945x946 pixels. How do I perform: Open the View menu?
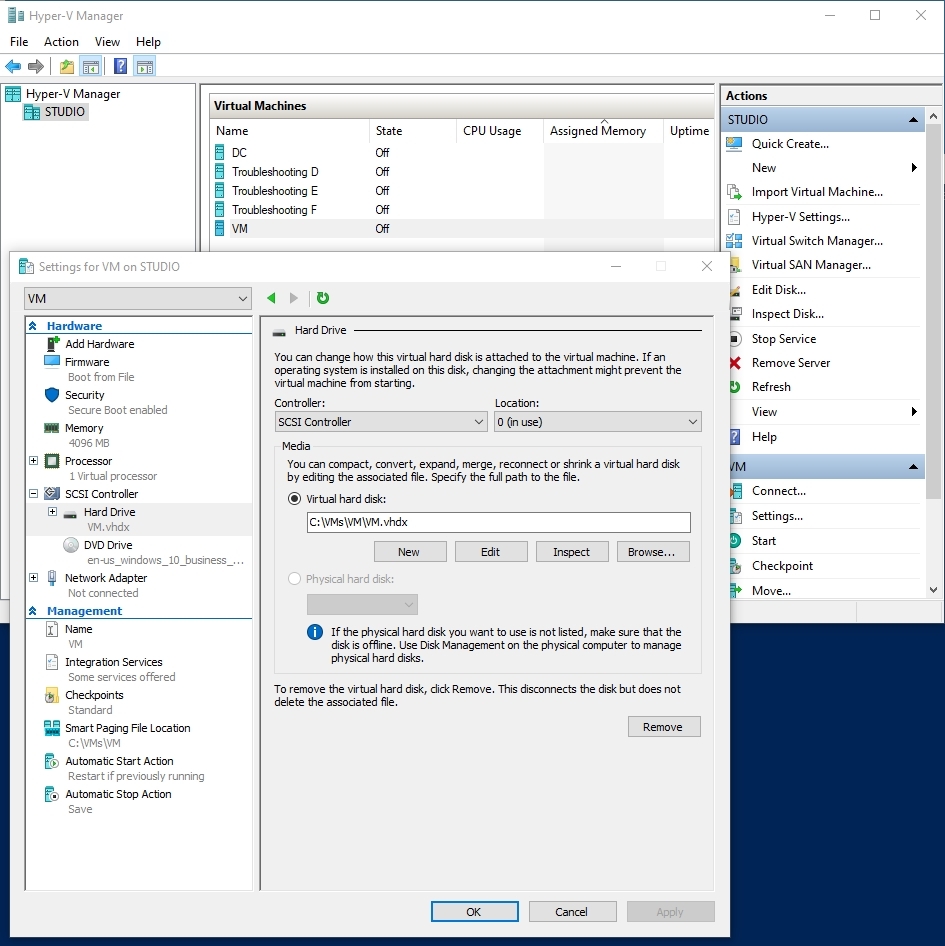[x=107, y=42]
